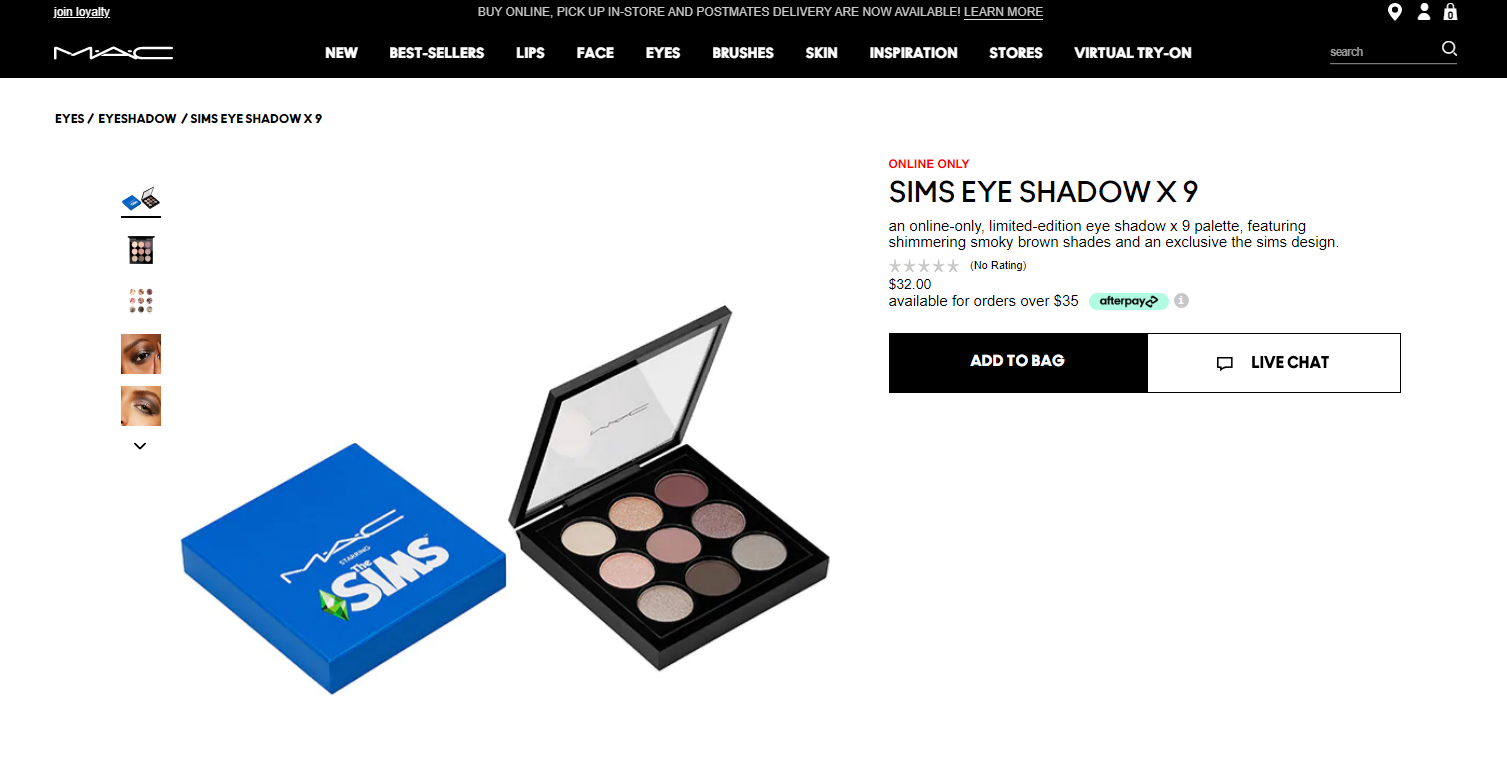Click the Afterpay info icon

1181,300
